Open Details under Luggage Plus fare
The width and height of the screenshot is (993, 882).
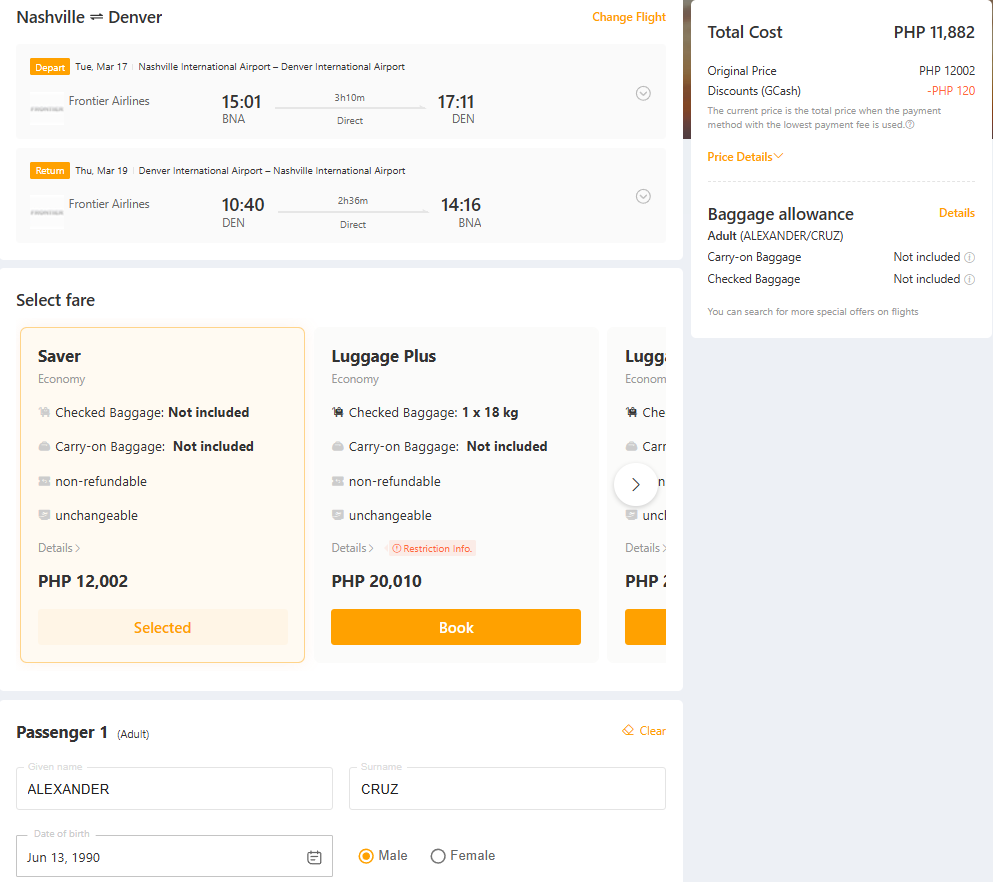tap(353, 548)
